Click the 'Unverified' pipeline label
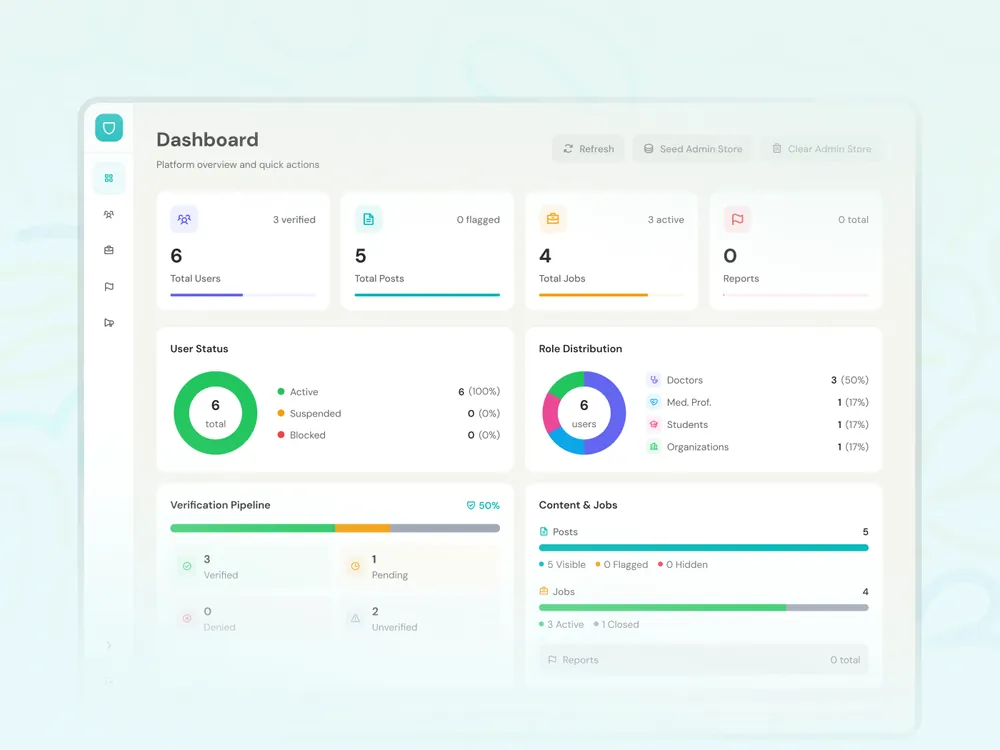 [394, 628]
